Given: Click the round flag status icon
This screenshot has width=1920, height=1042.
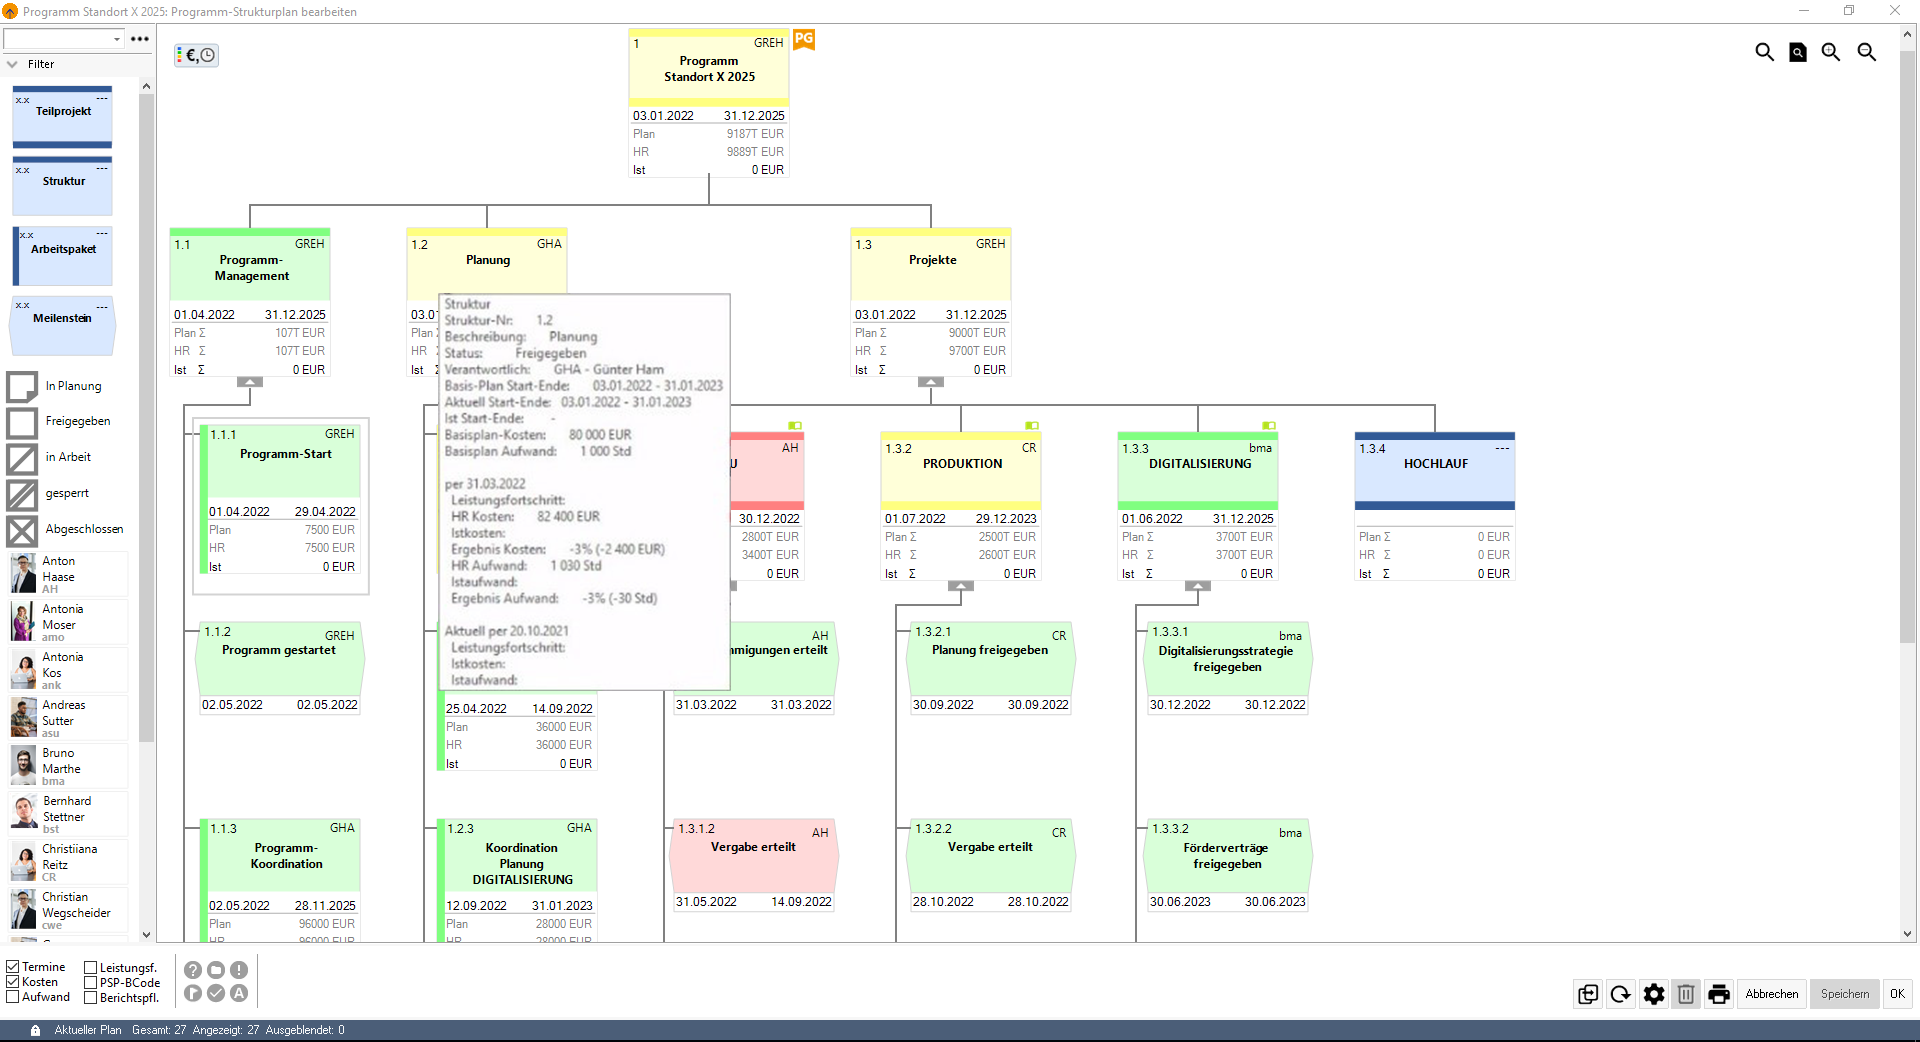Looking at the screenshot, I should pos(193,993).
